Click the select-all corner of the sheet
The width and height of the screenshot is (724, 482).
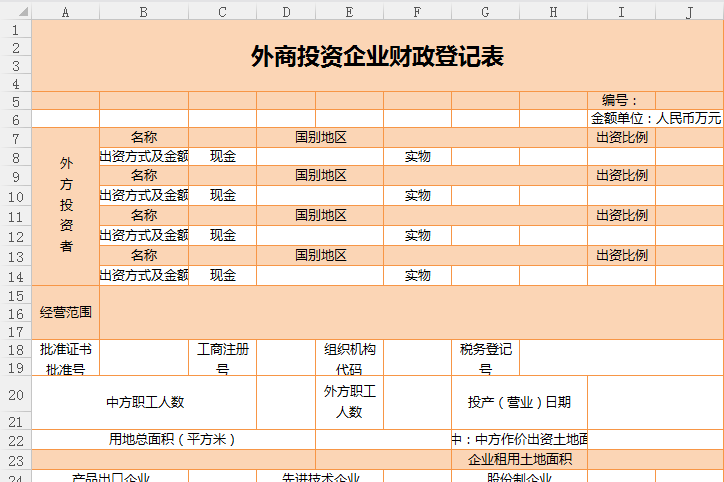point(15,12)
